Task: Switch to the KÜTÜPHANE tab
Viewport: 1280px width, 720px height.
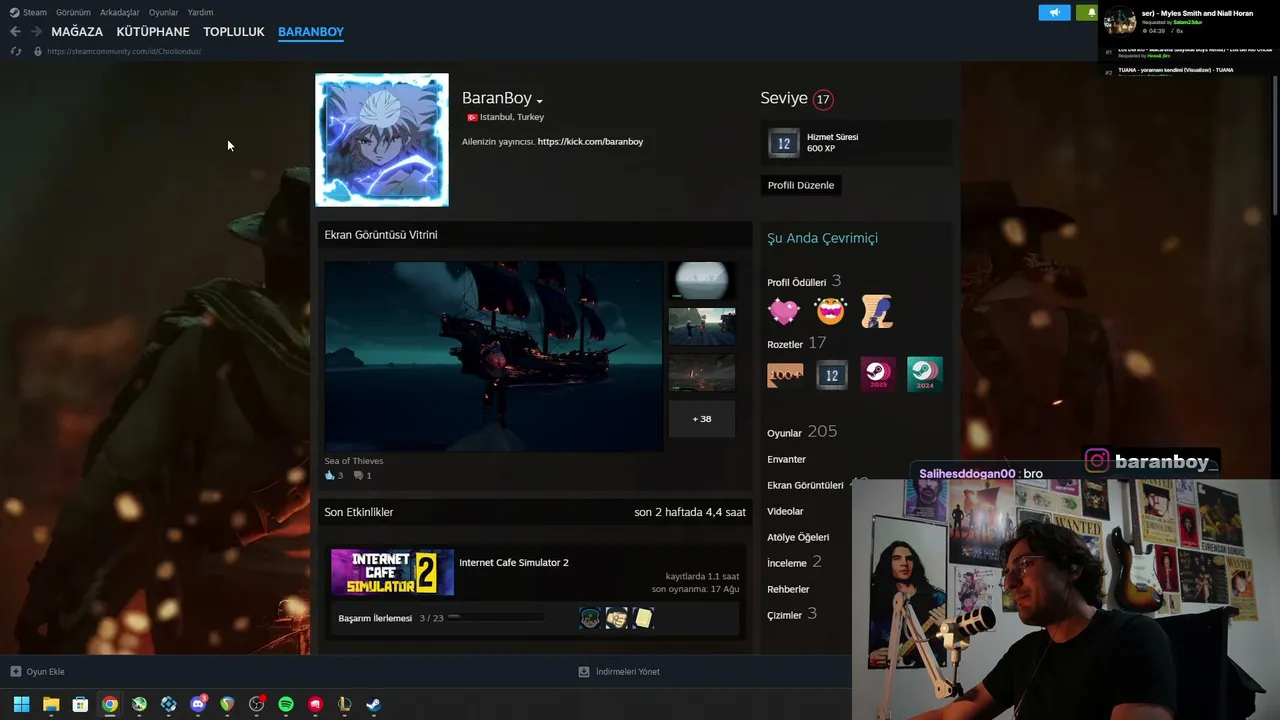Action: click(153, 32)
